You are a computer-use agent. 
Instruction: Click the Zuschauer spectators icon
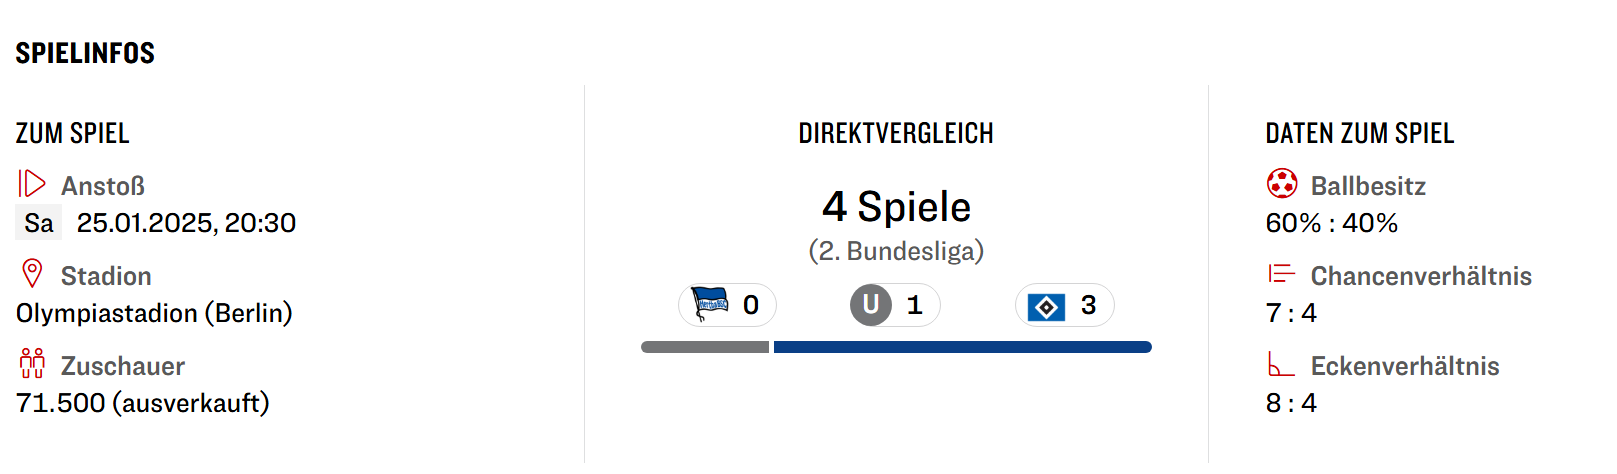[x=32, y=364]
